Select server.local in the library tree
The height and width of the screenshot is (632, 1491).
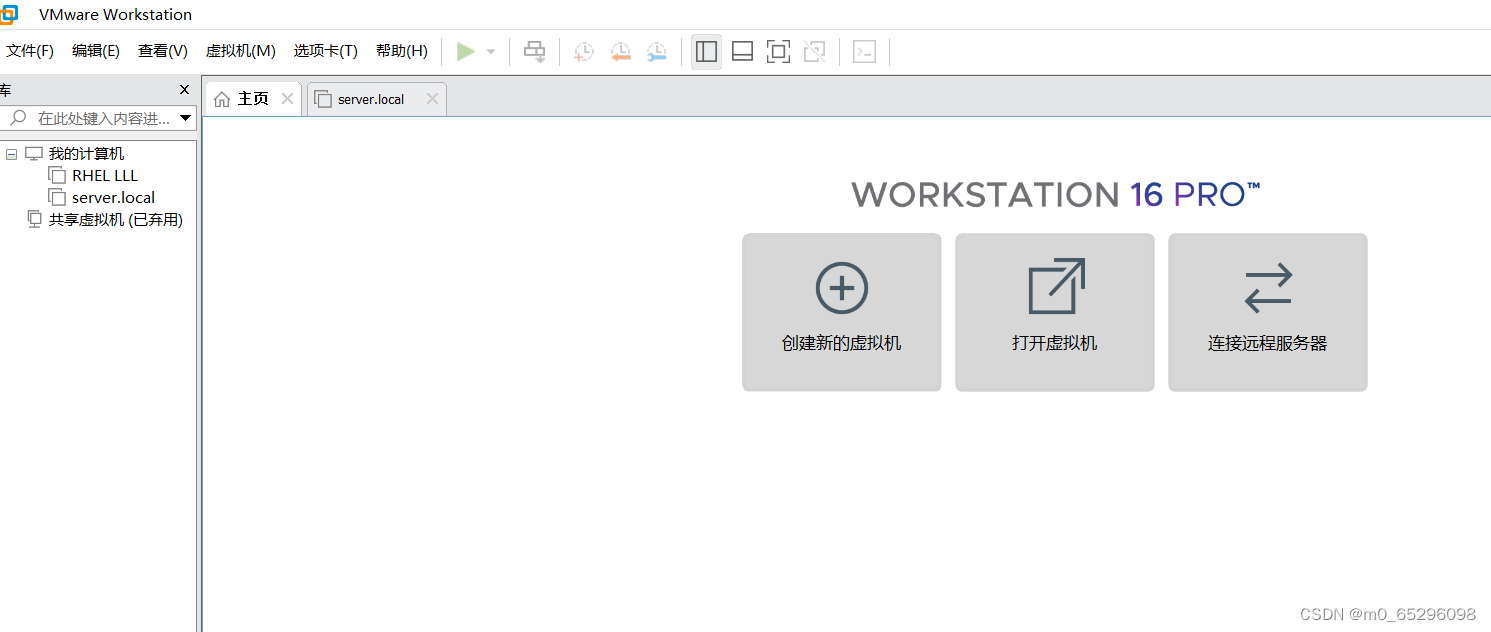[x=113, y=197]
